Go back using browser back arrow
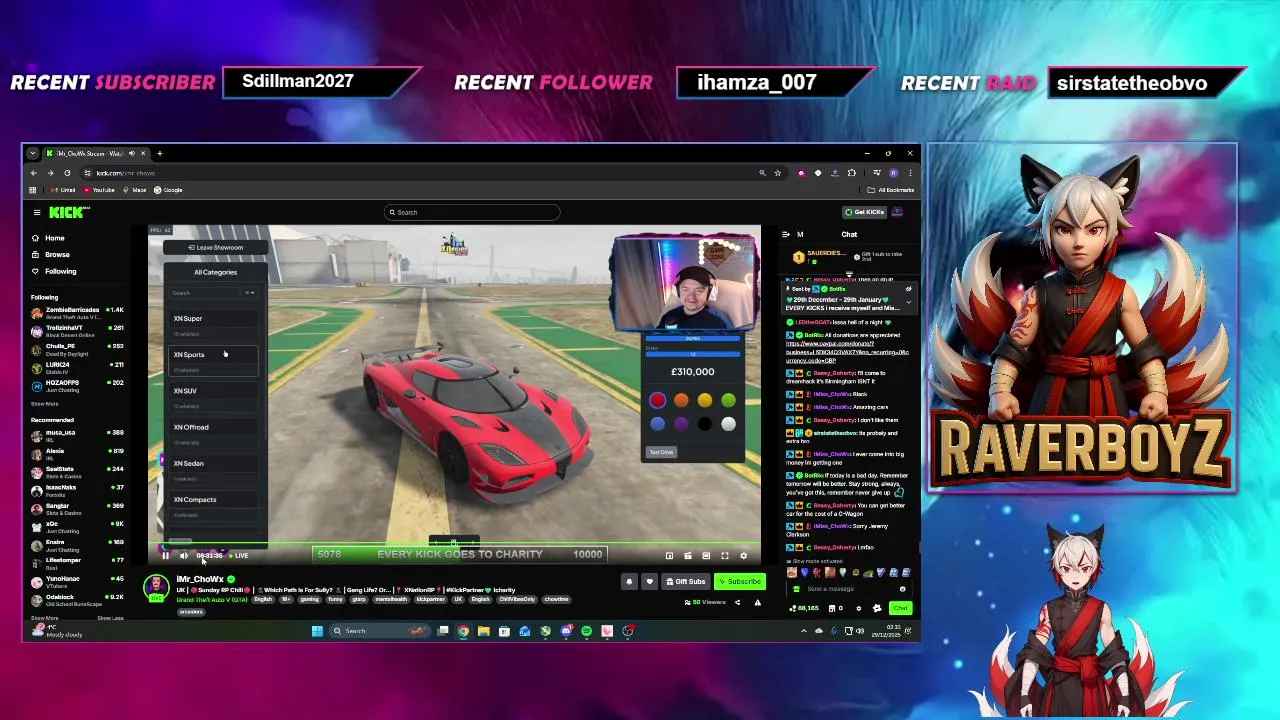Image resolution: width=1280 pixels, height=720 pixels. point(34,173)
